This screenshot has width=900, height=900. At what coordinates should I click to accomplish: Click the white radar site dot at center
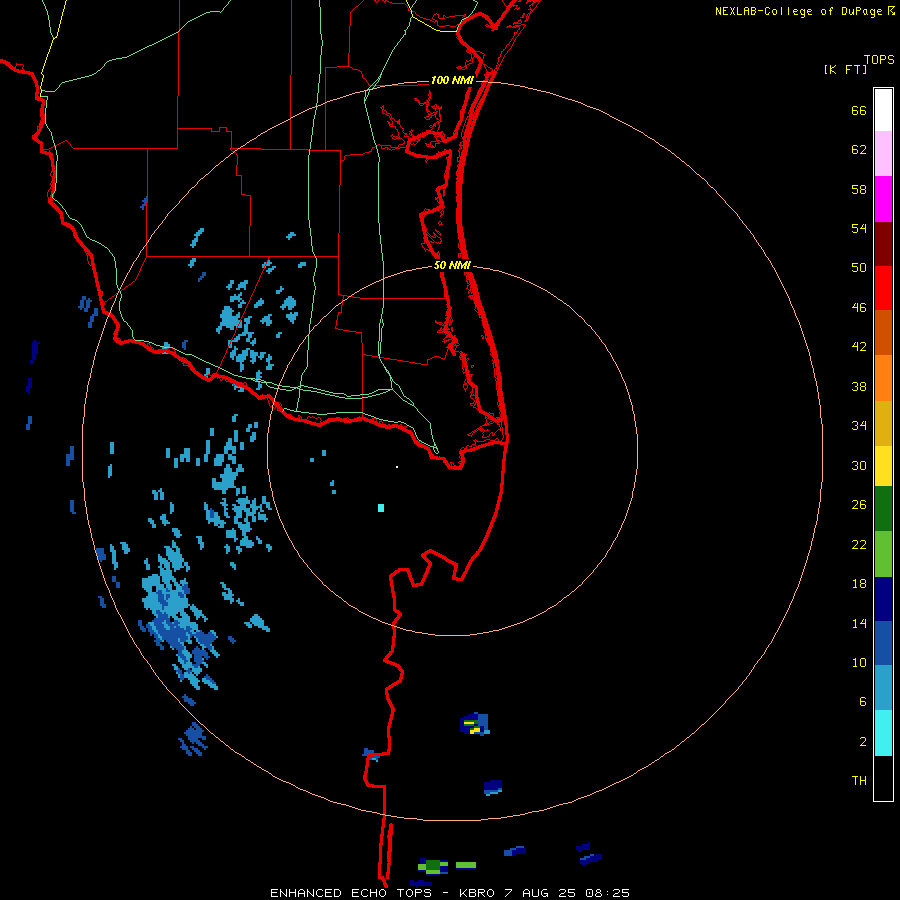pos(397,467)
